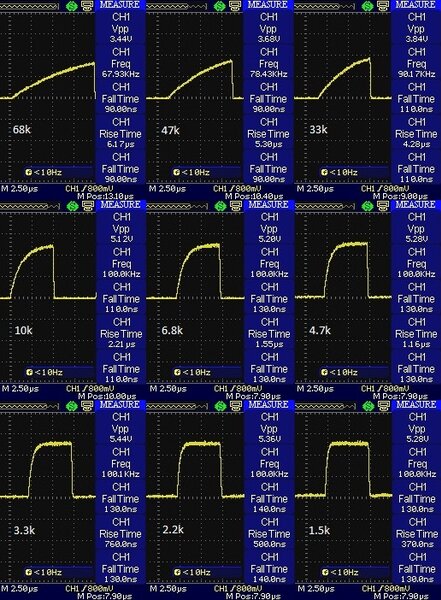Click the 10k resistor label
The height and width of the screenshot is (600, 441).
tap(23, 330)
